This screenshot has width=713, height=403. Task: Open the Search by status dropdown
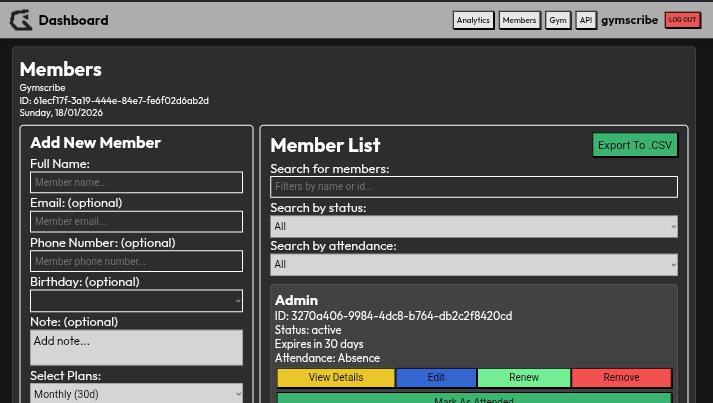[474, 226]
